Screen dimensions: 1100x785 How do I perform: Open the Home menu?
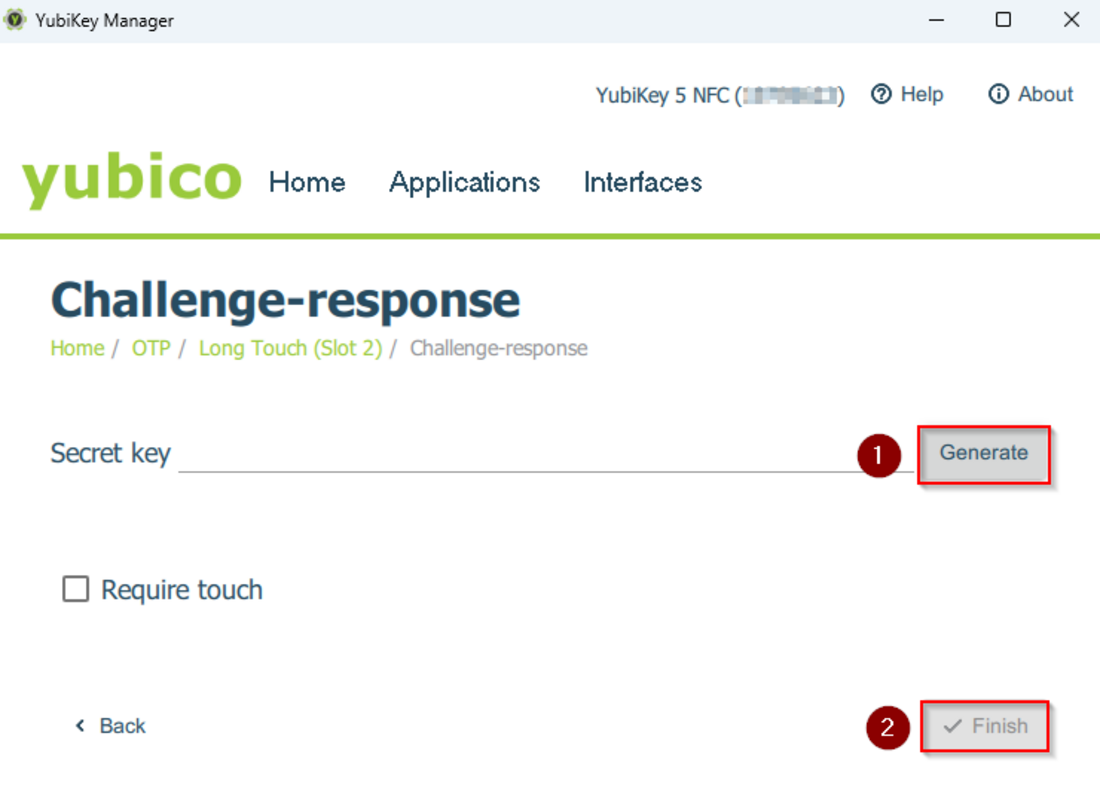coord(307,182)
